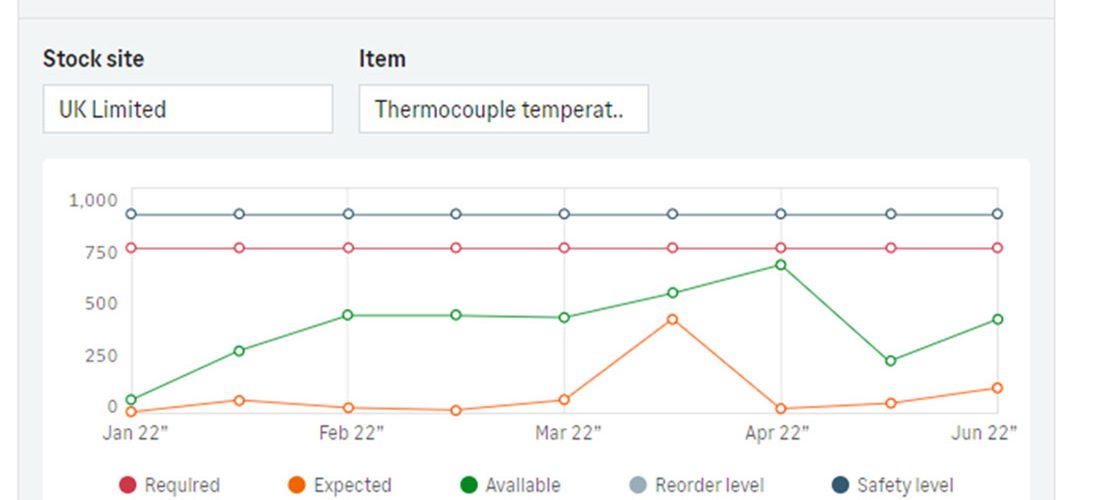Select Required line point at Mar 22

[x=564, y=248]
